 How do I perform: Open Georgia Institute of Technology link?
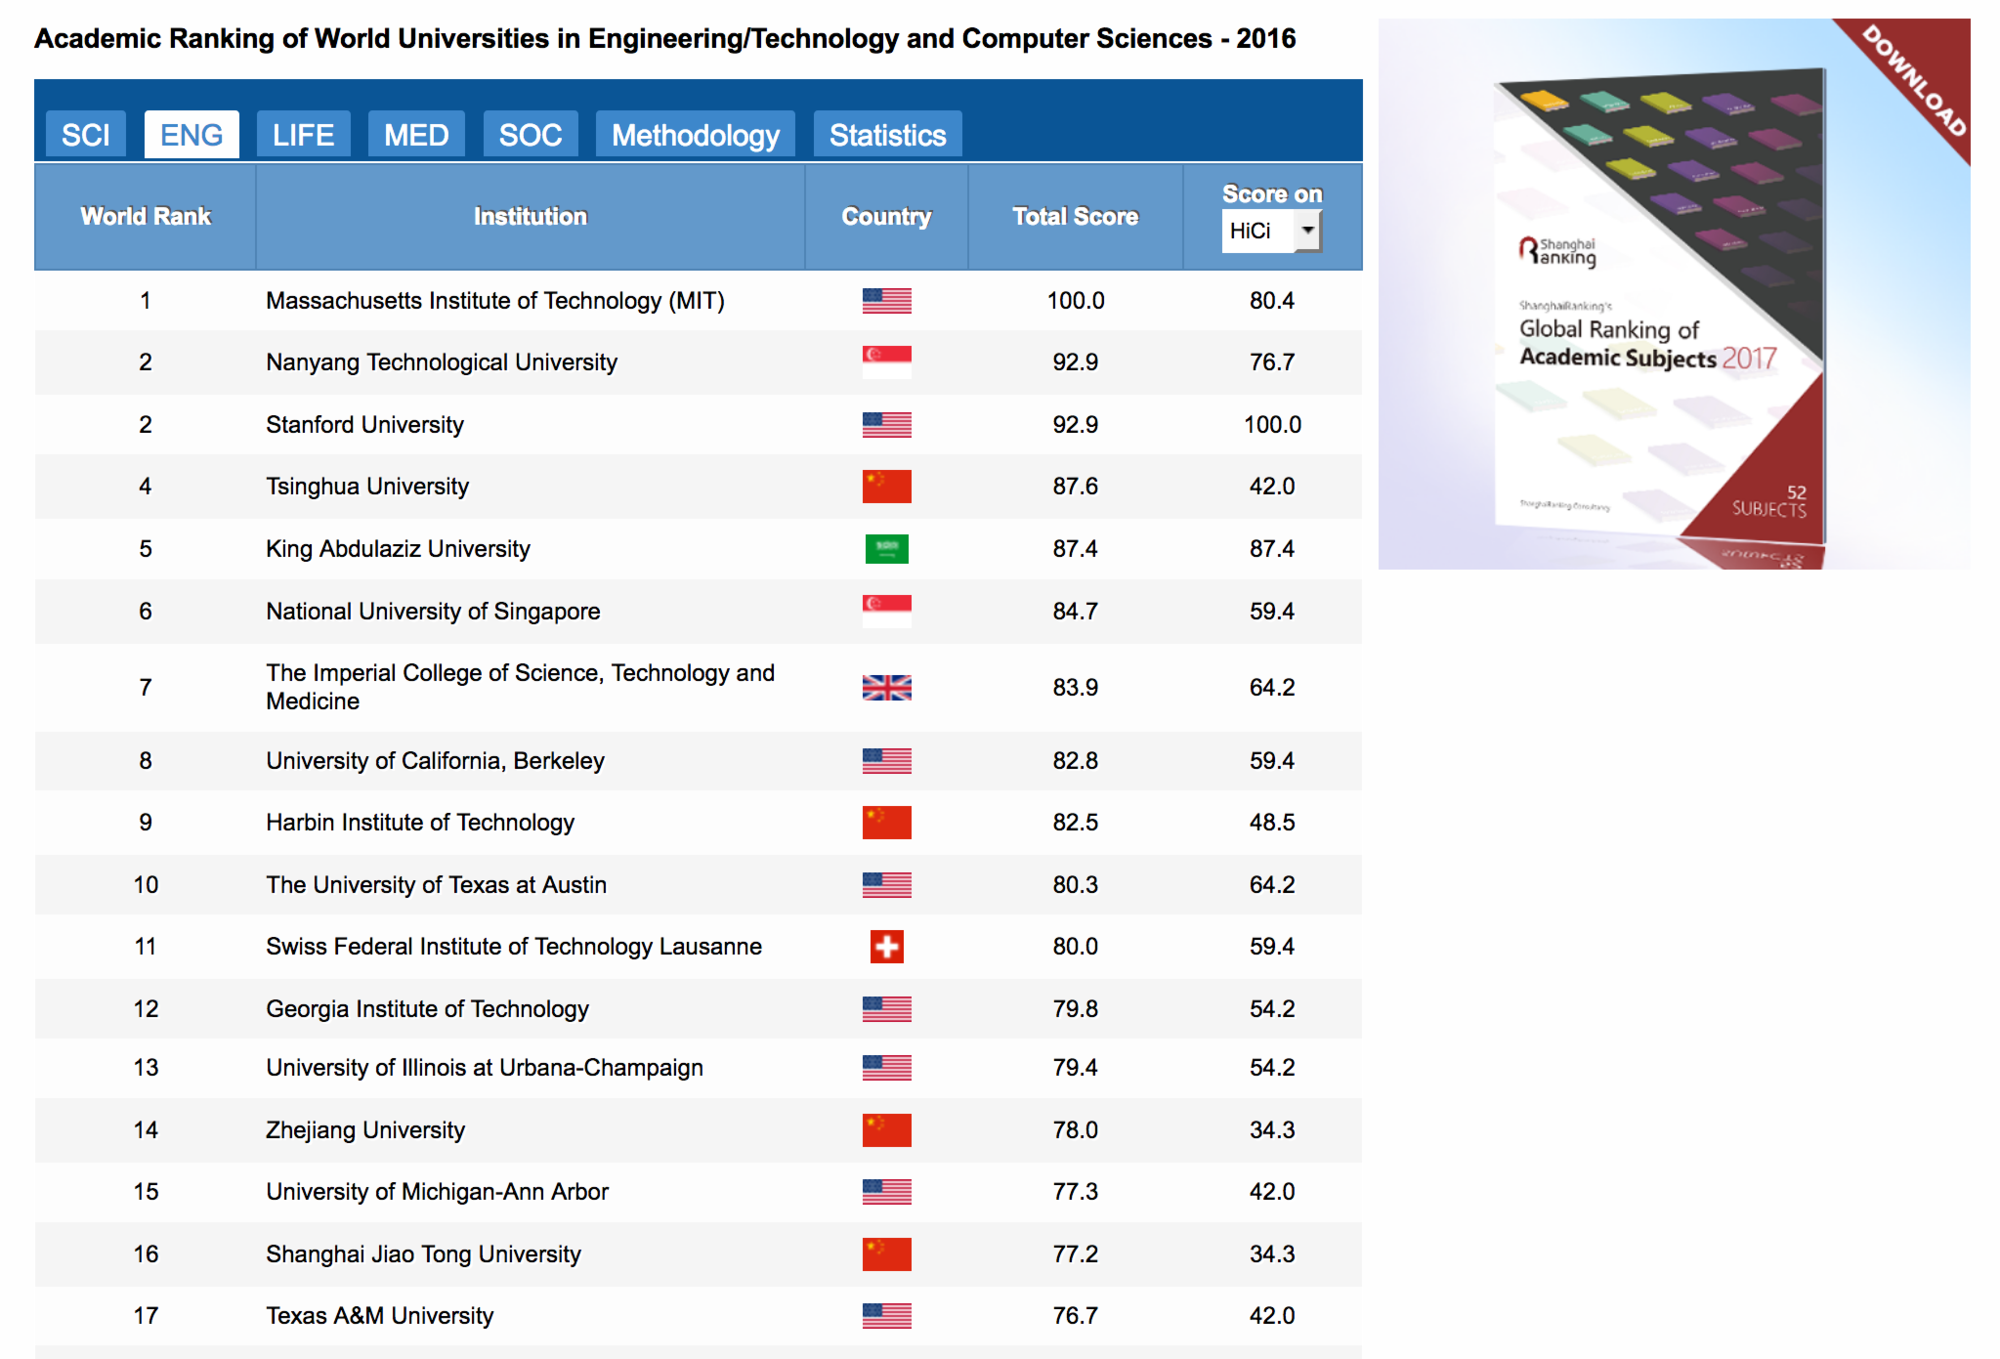coord(427,1009)
